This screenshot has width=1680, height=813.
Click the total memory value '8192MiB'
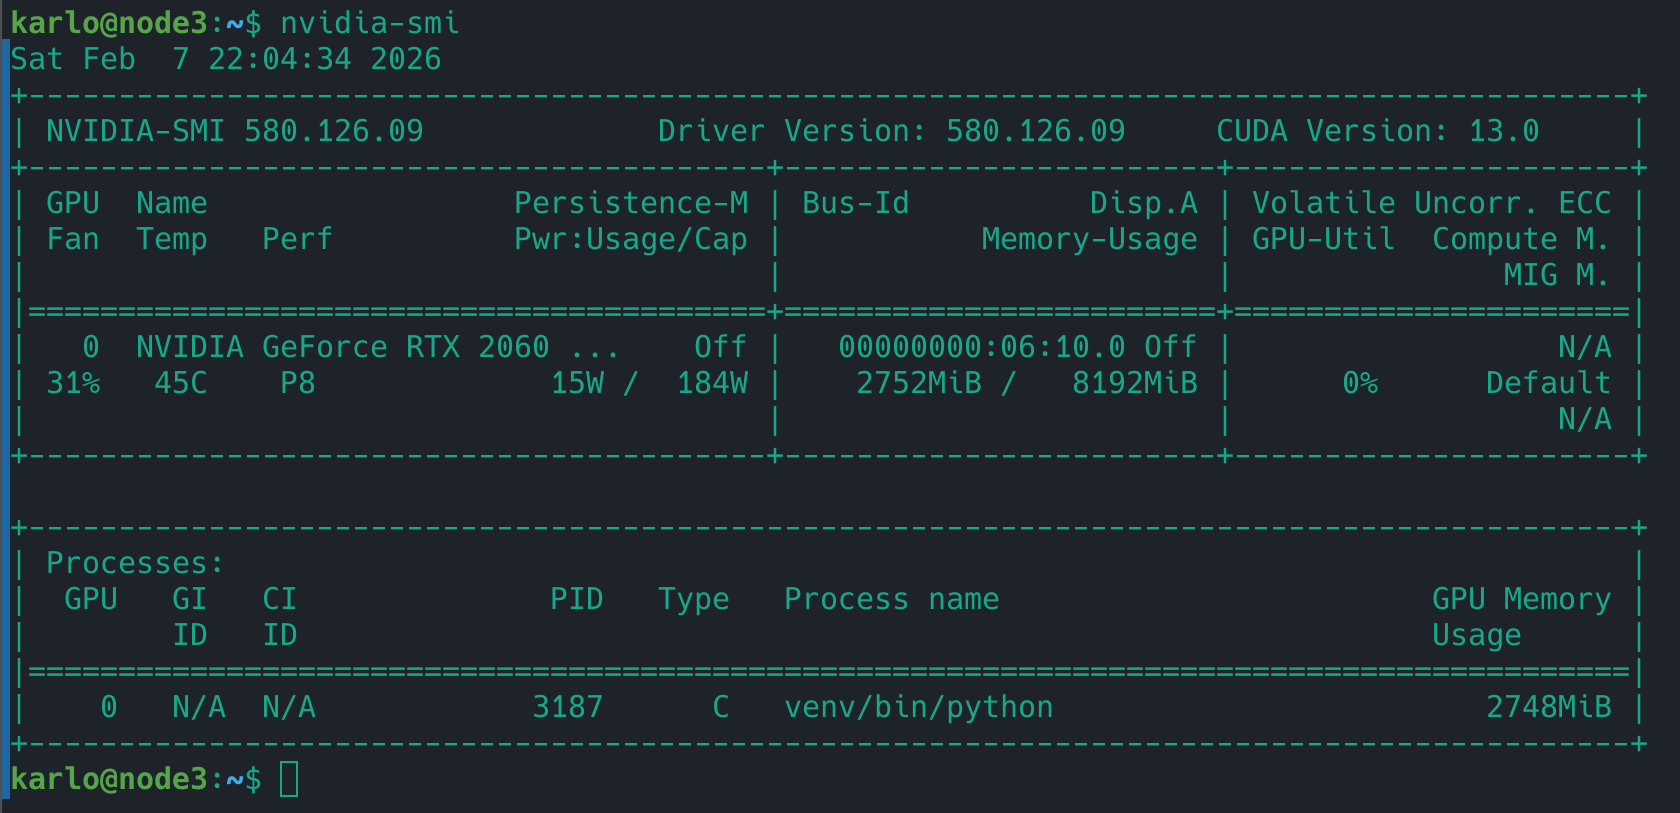tap(1135, 383)
